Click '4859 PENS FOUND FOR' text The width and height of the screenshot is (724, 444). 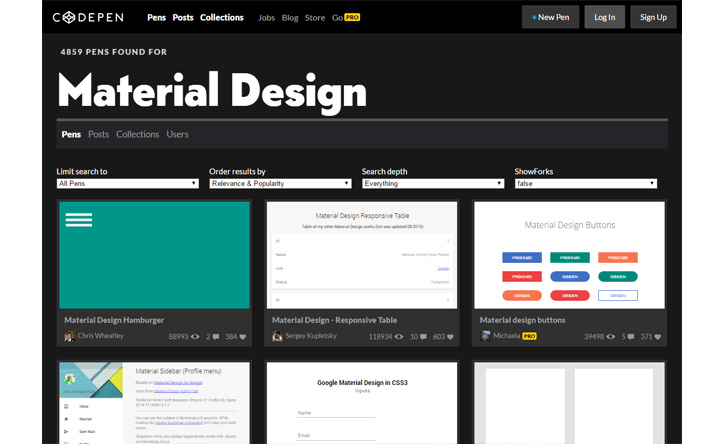coord(114,52)
